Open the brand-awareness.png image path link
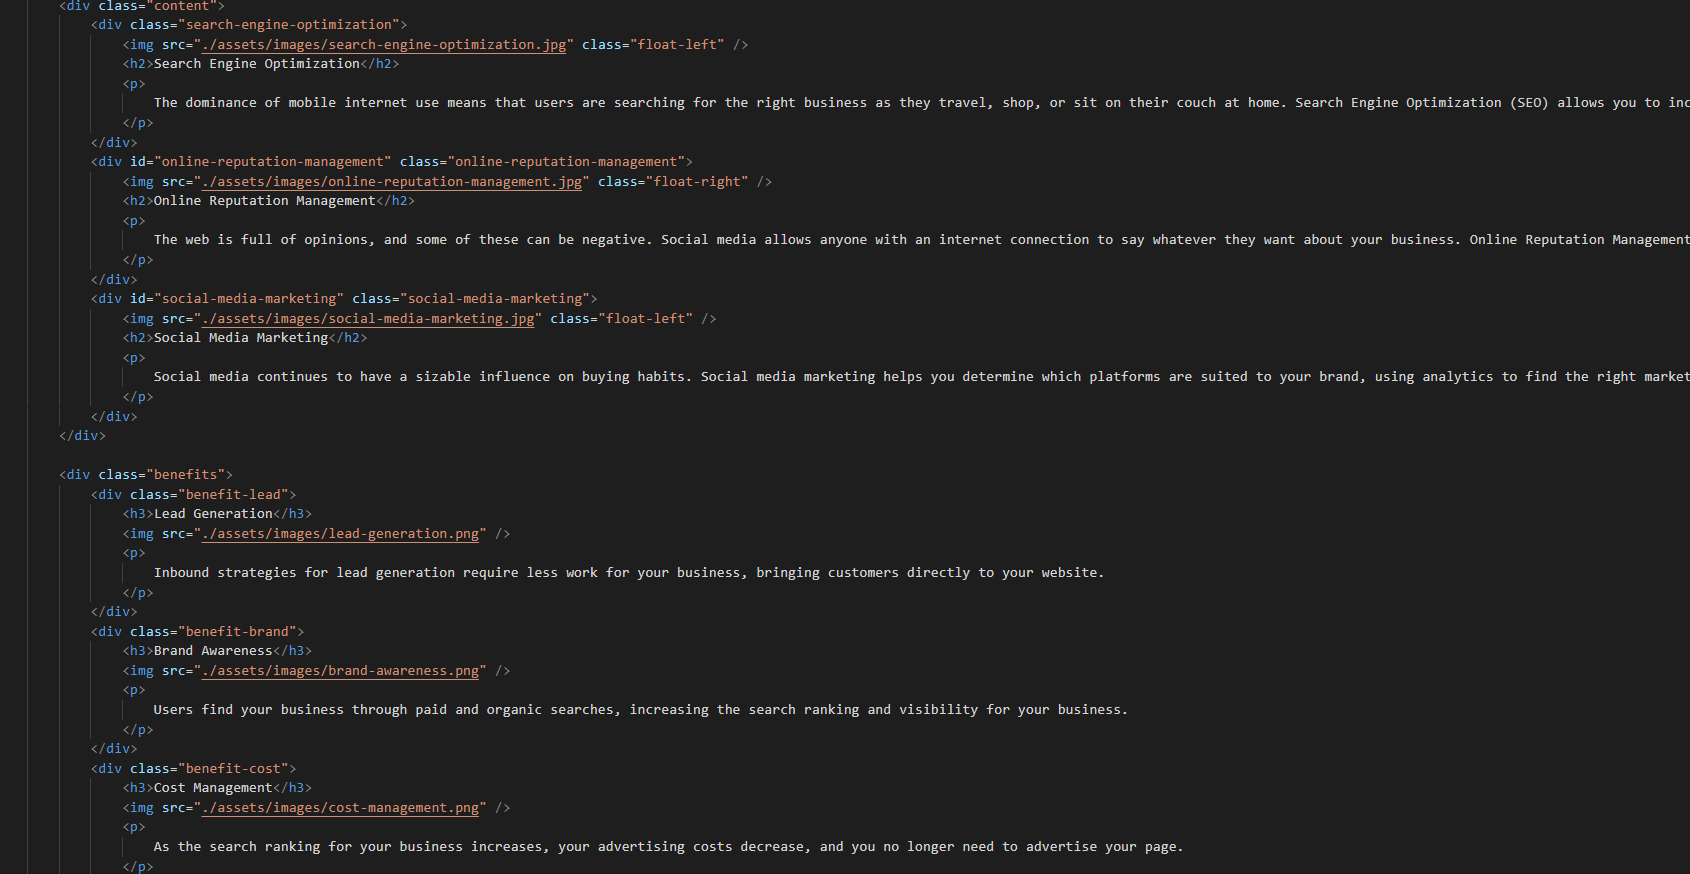 (x=340, y=671)
